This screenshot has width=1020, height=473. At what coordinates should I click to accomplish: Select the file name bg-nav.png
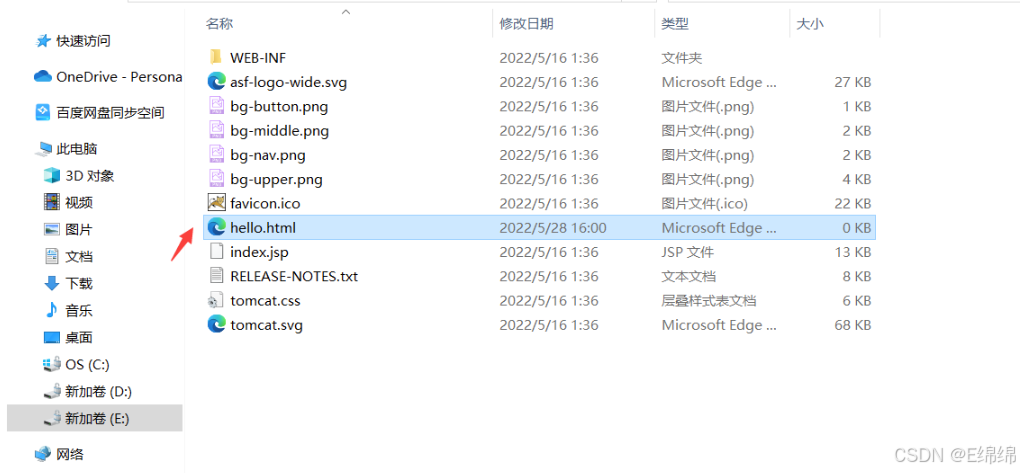coord(268,155)
